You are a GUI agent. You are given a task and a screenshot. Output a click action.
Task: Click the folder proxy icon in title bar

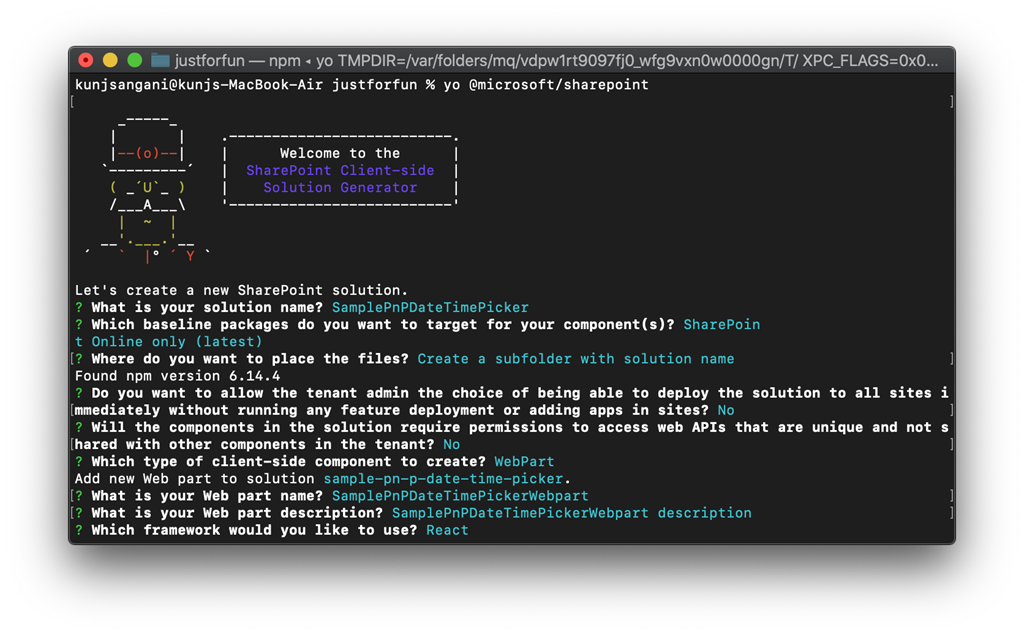(160, 60)
